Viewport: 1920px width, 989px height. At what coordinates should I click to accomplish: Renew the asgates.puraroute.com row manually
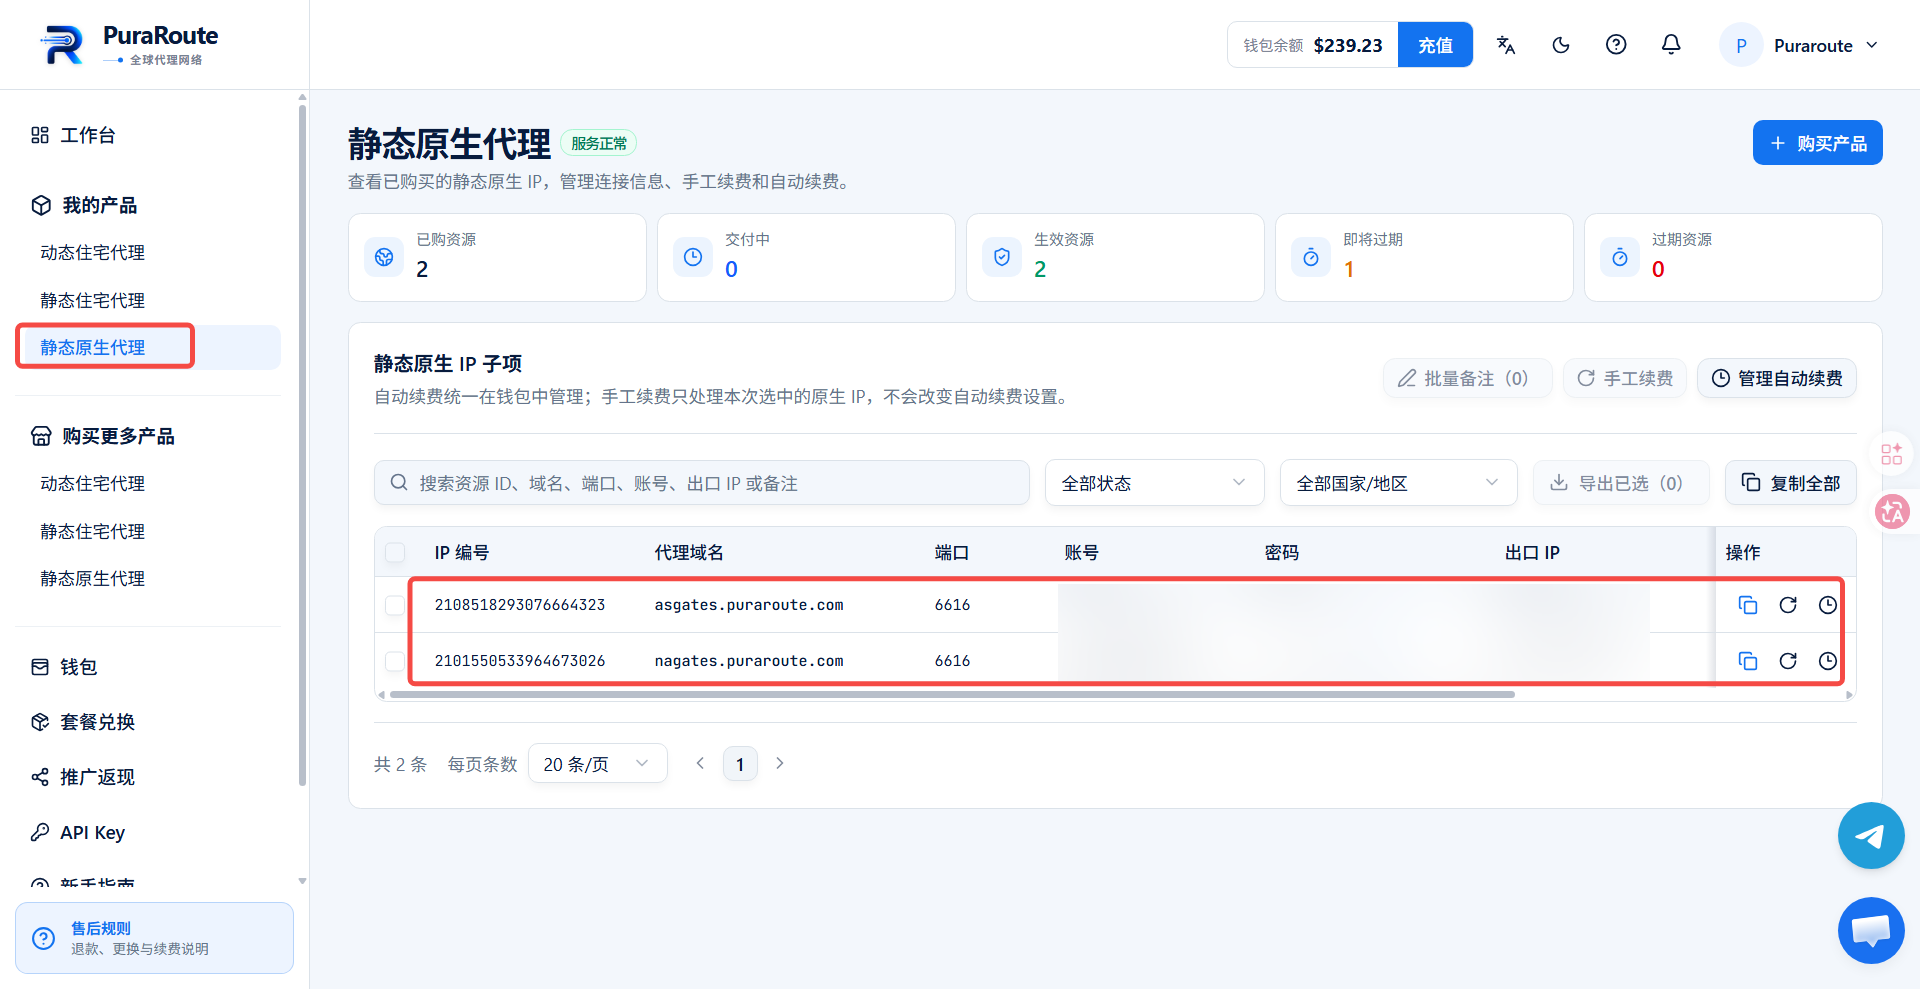(x=1788, y=605)
